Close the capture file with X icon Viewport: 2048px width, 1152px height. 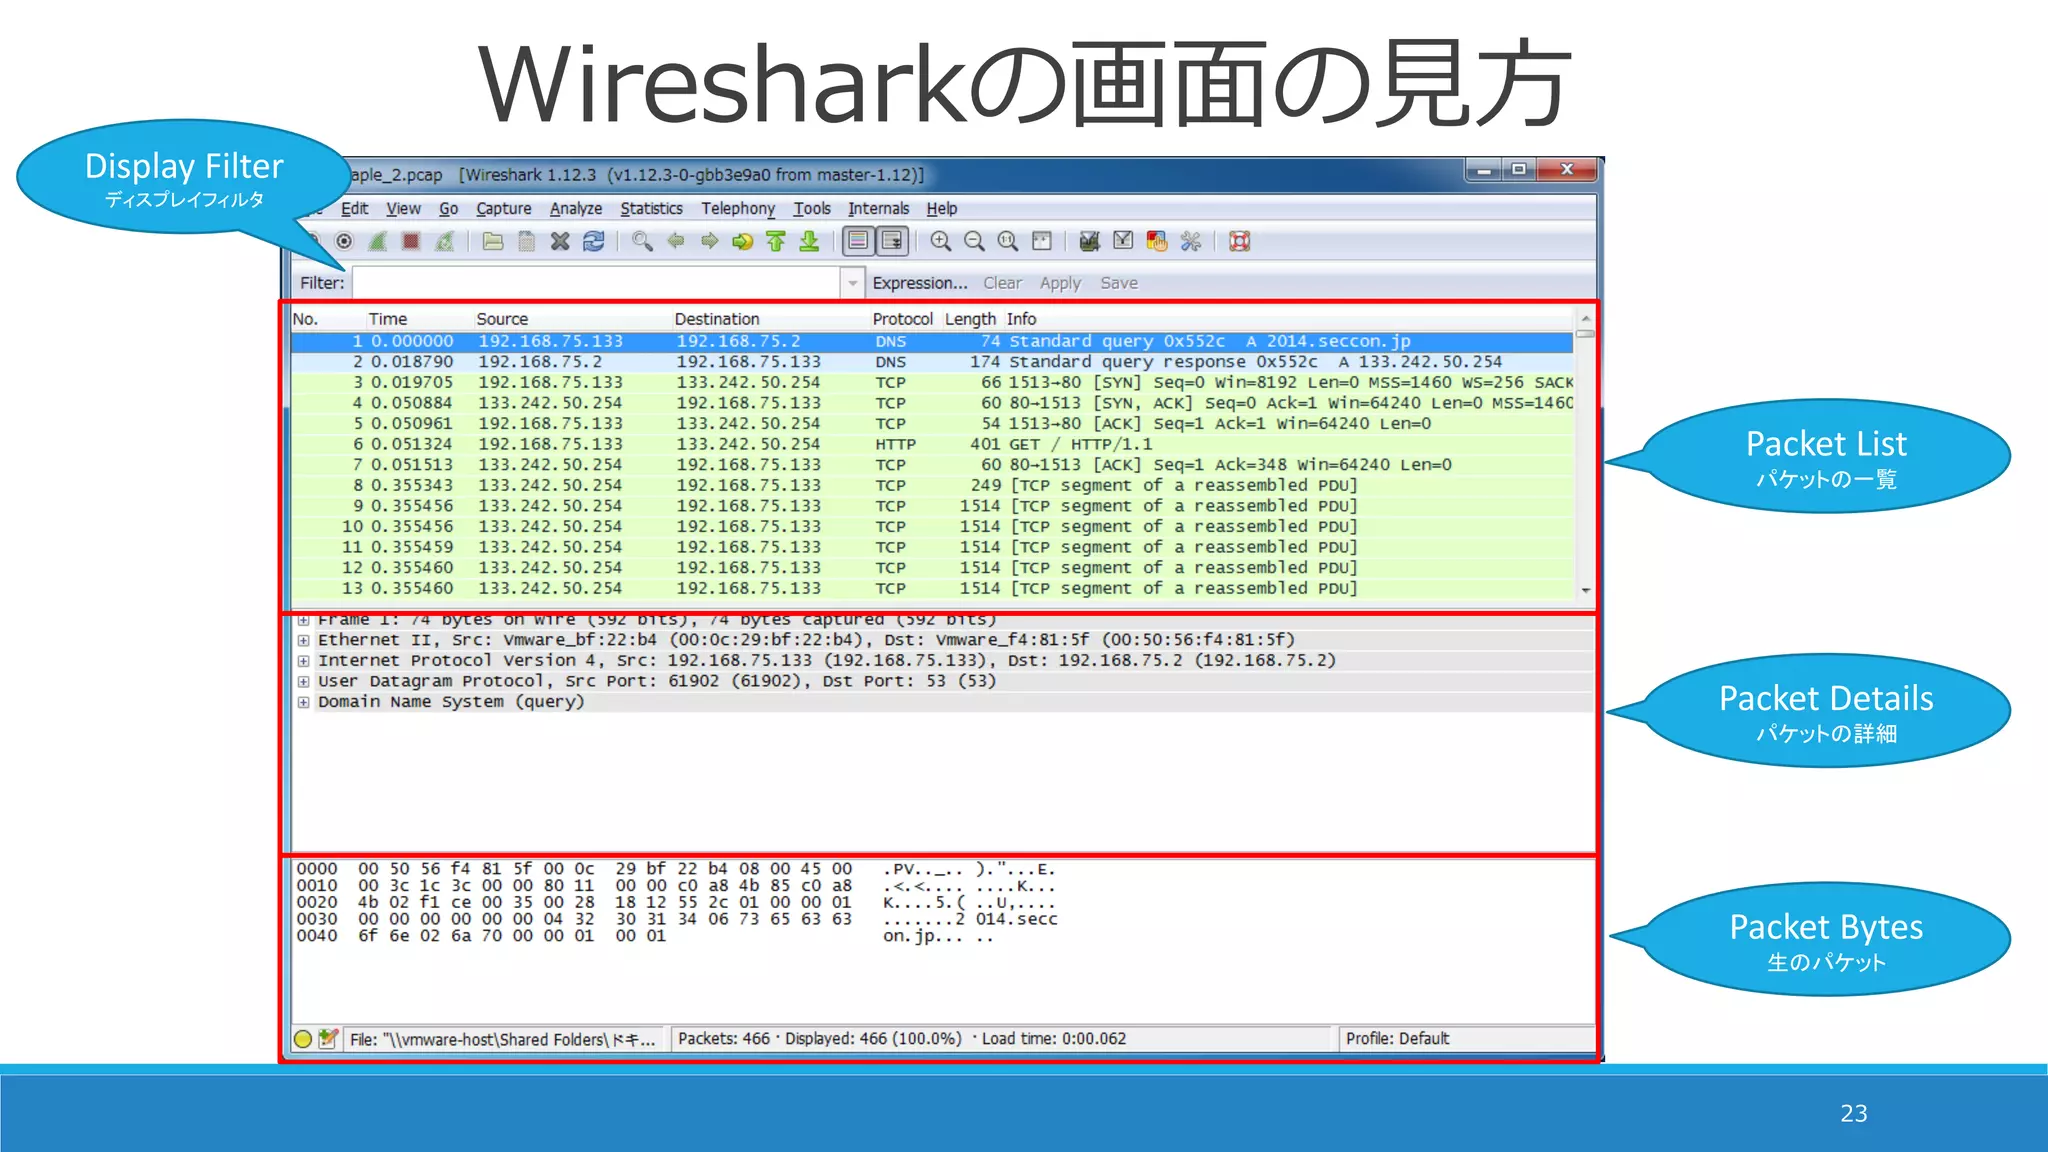click(560, 242)
